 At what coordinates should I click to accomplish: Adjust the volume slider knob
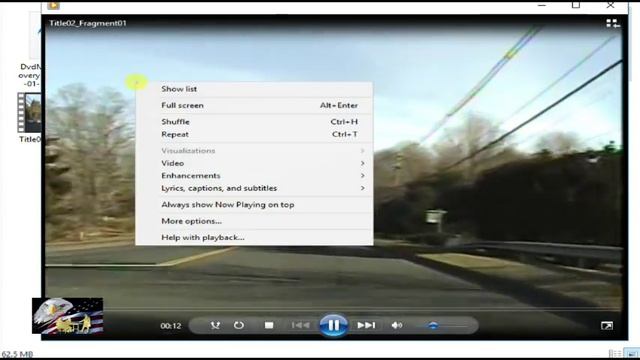click(x=433, y=325)
